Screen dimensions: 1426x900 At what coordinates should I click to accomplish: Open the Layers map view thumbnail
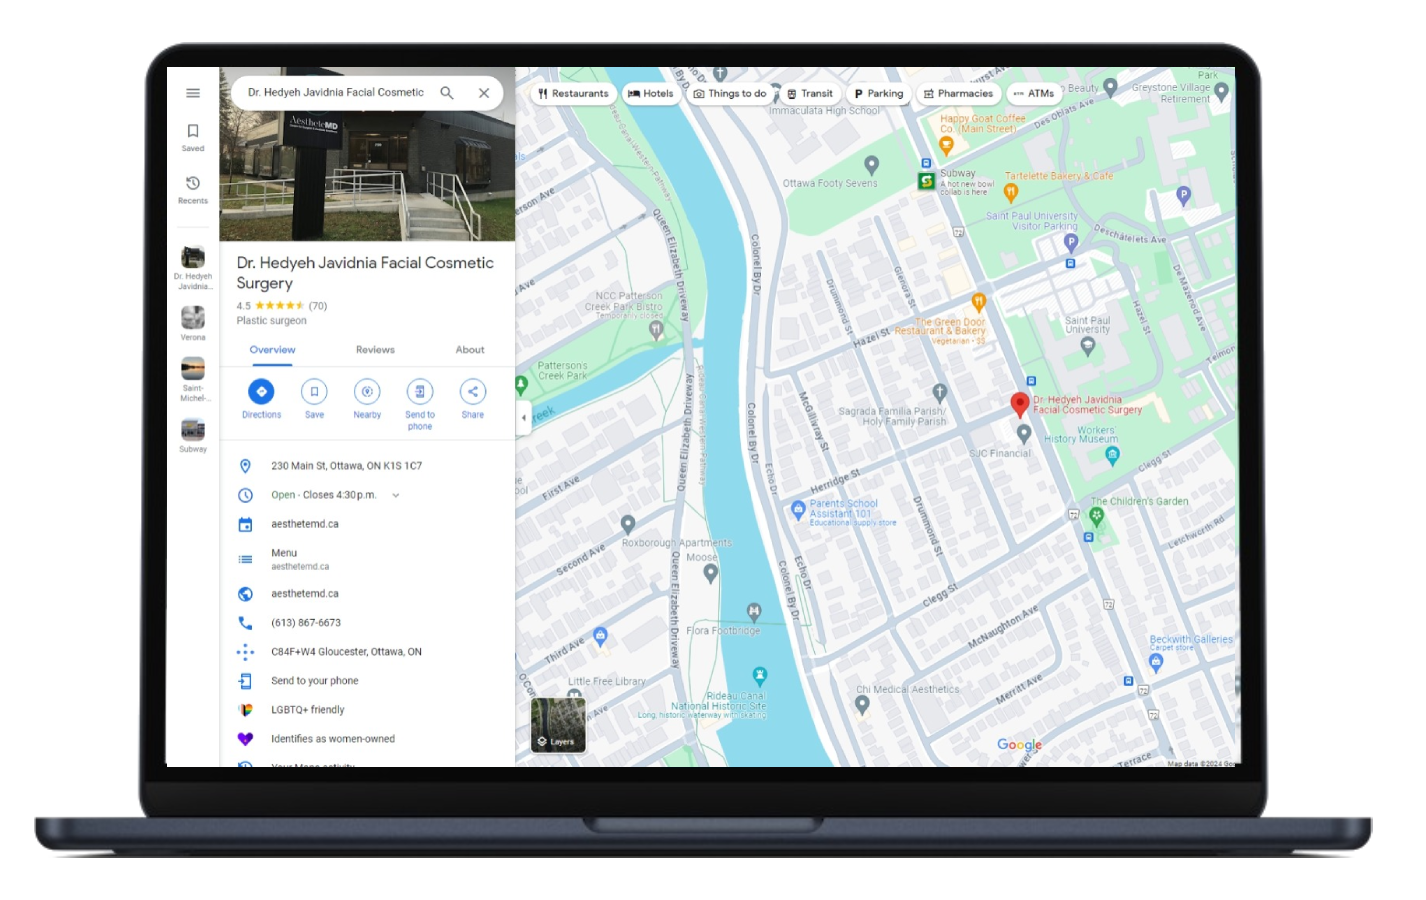[x=558, y=725]
